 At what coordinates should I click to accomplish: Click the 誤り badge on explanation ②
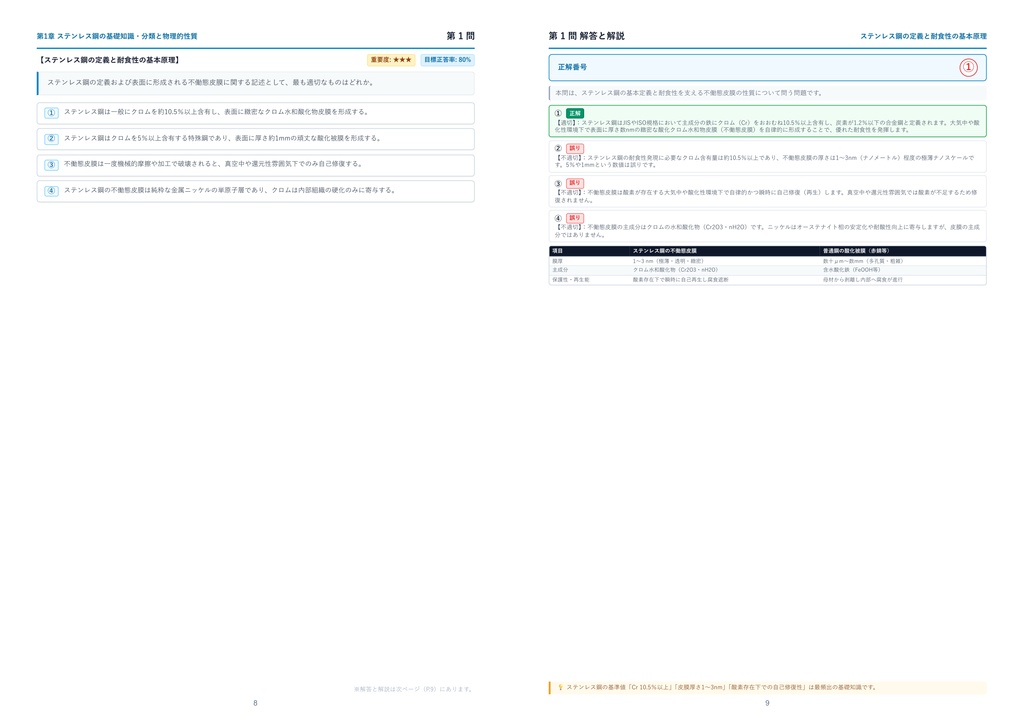pyautogui.click(x=575, y=148)
